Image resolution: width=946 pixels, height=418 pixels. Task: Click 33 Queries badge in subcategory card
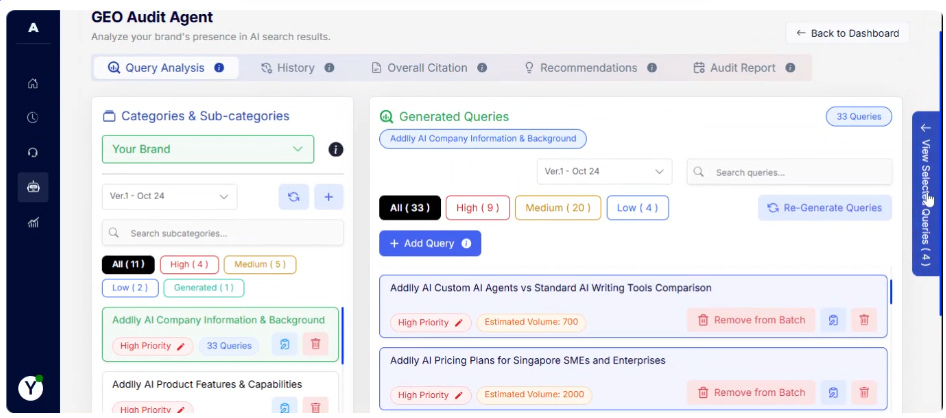pos(229,346)
